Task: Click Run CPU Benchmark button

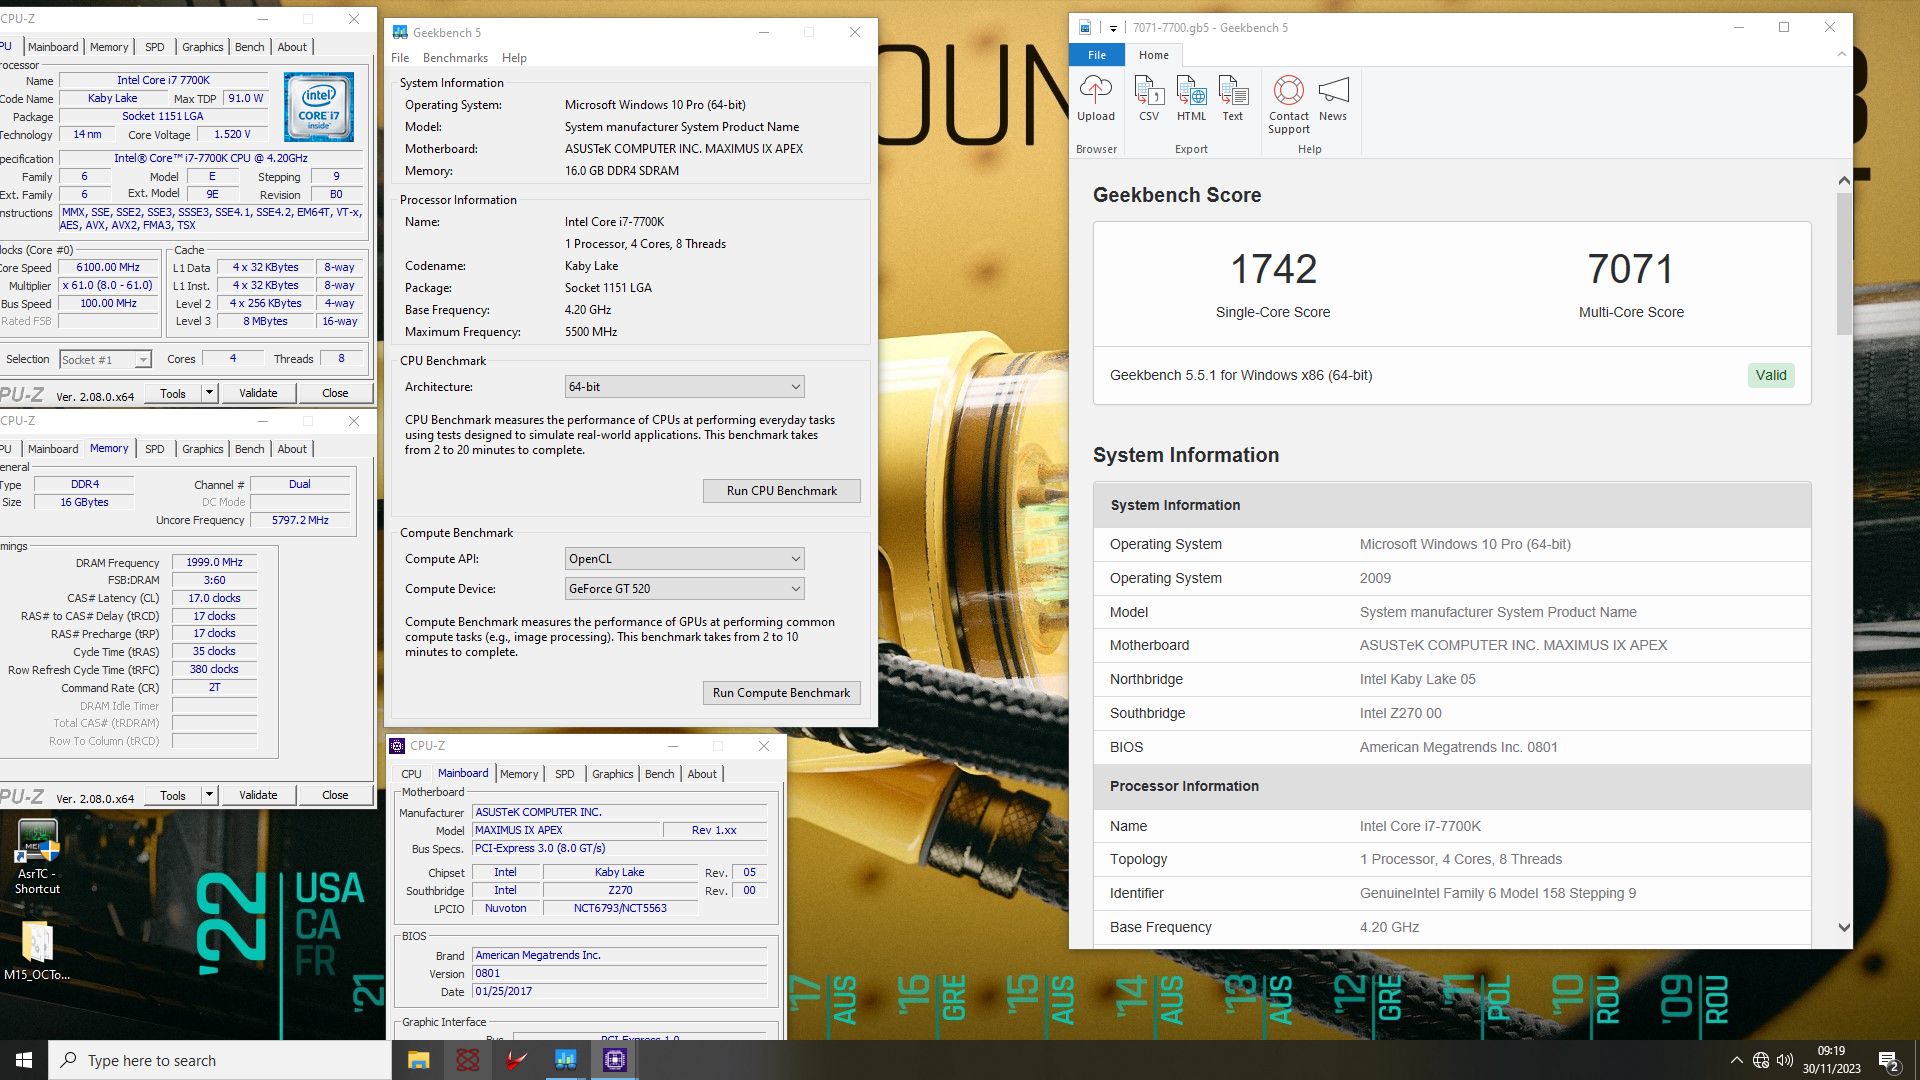Action: click(x=781, y=491)
